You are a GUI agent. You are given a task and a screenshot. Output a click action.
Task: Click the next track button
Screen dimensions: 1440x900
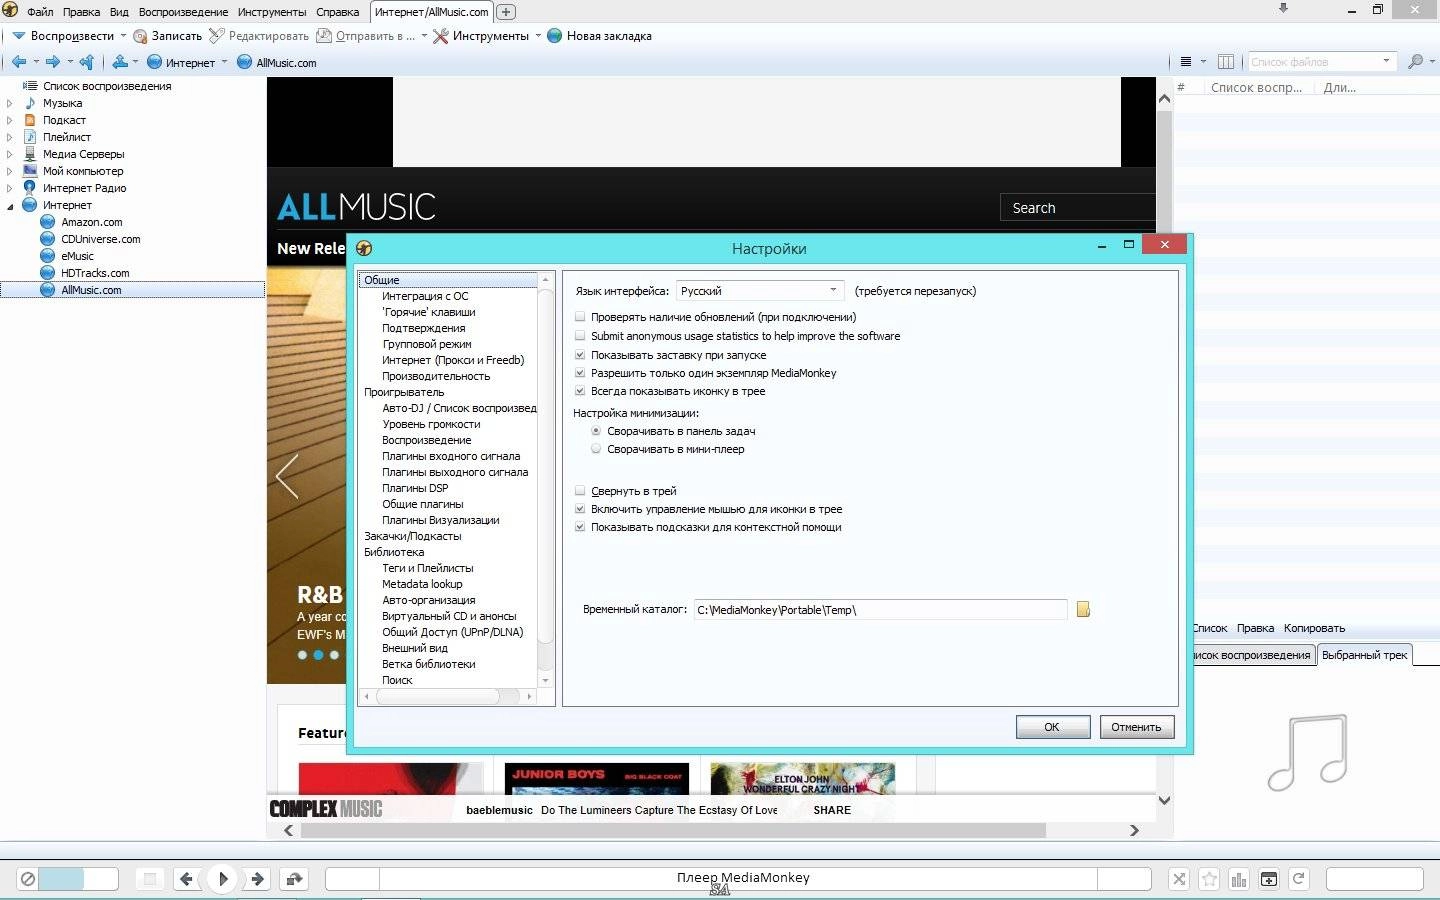coord(258,879)
